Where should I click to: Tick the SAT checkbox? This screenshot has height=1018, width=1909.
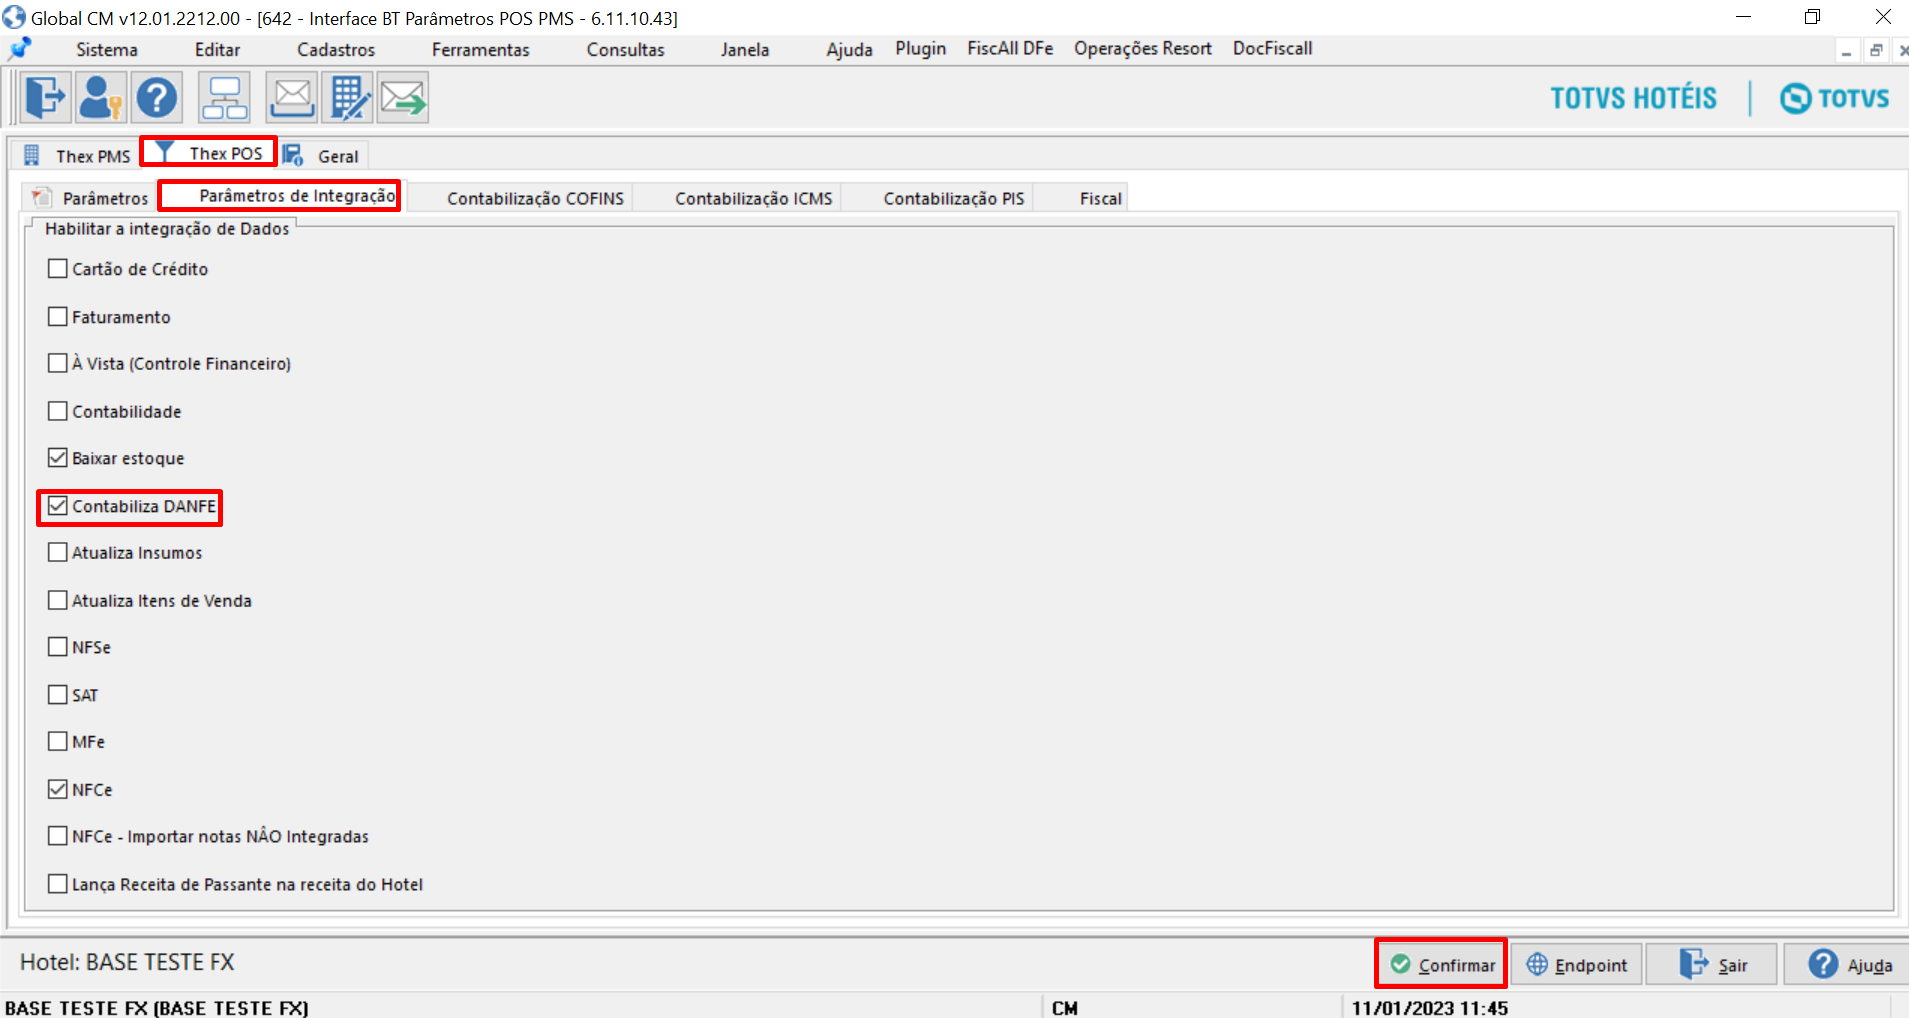pyautogui.click(x=58, y=694)
